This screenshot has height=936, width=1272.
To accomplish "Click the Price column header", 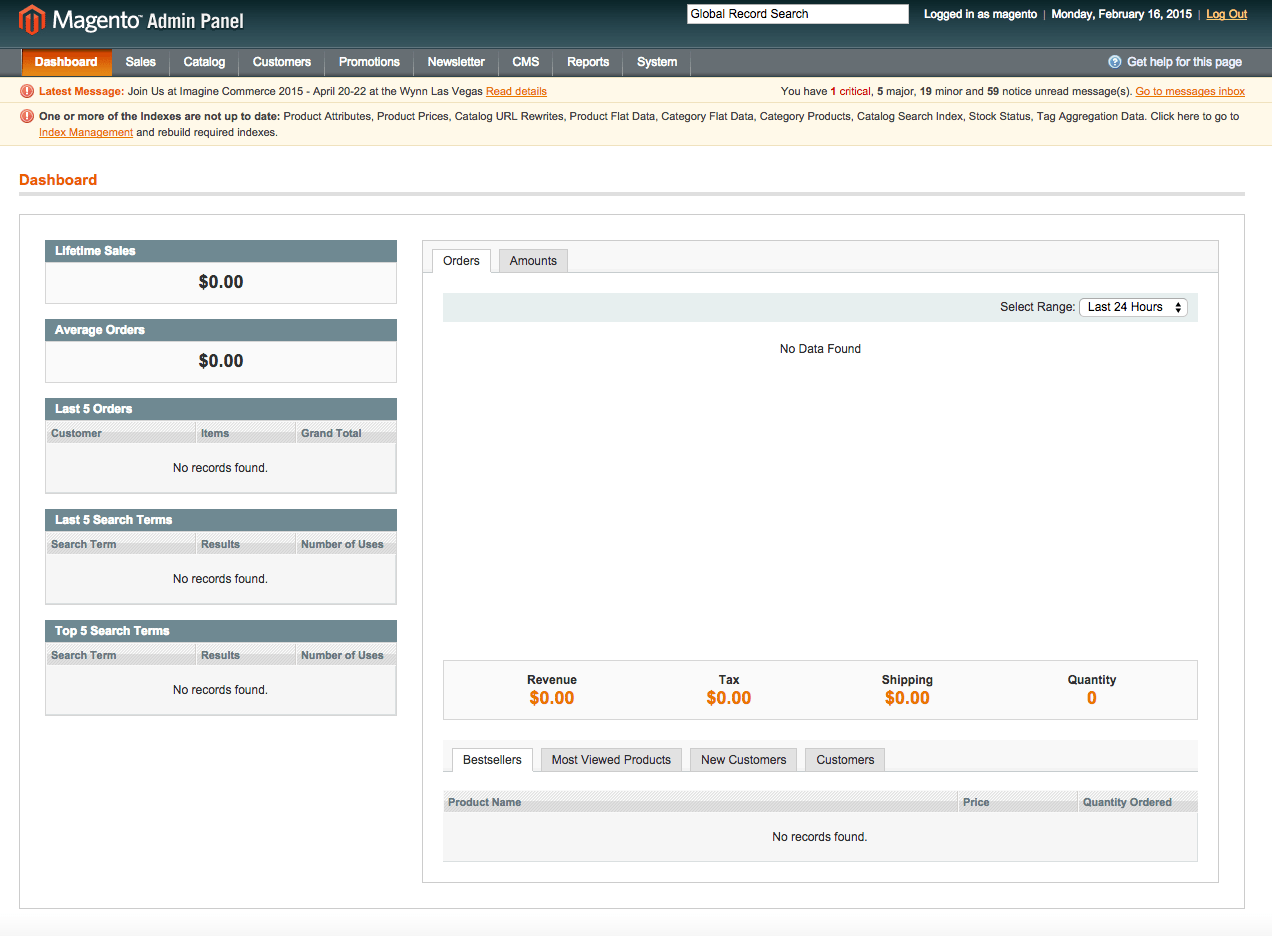I will (1018, 802).
